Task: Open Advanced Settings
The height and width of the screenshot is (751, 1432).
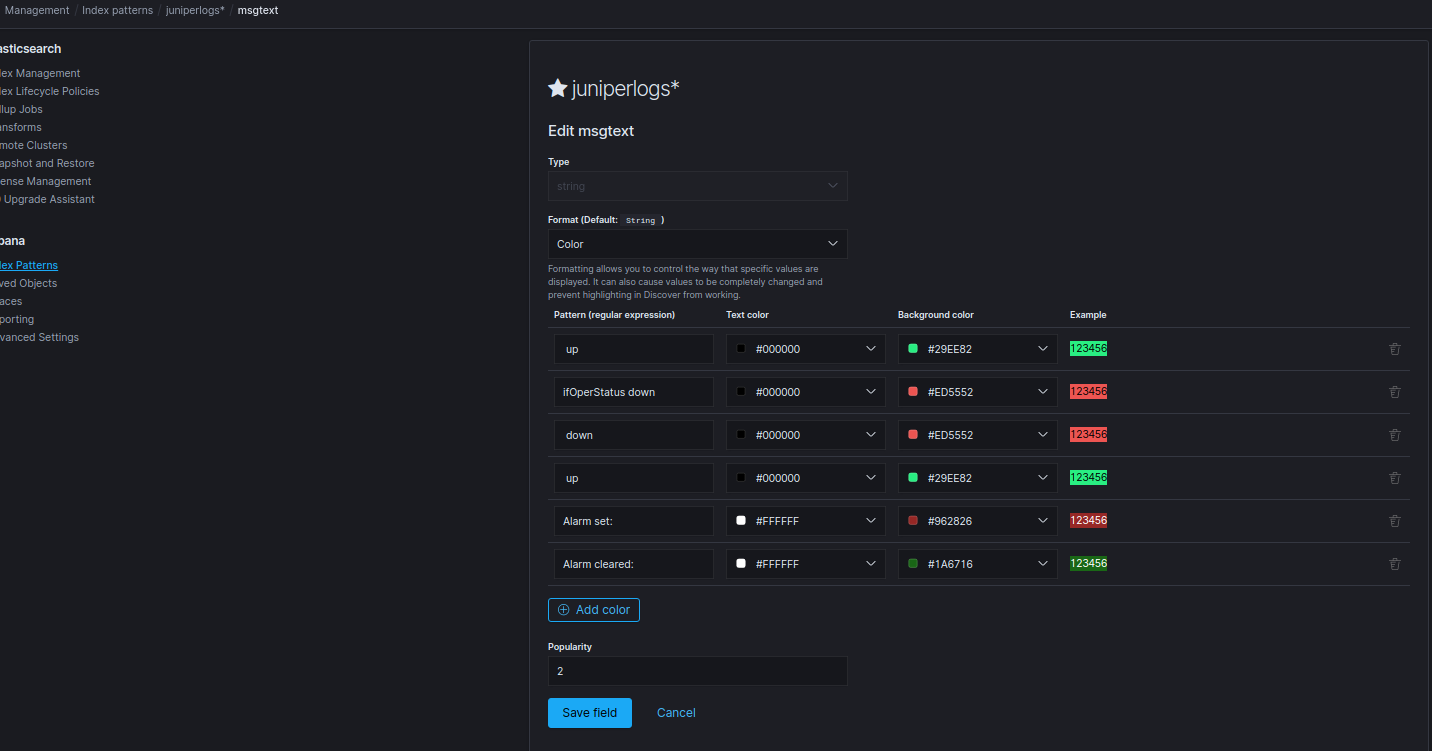Action: point(40,337)
